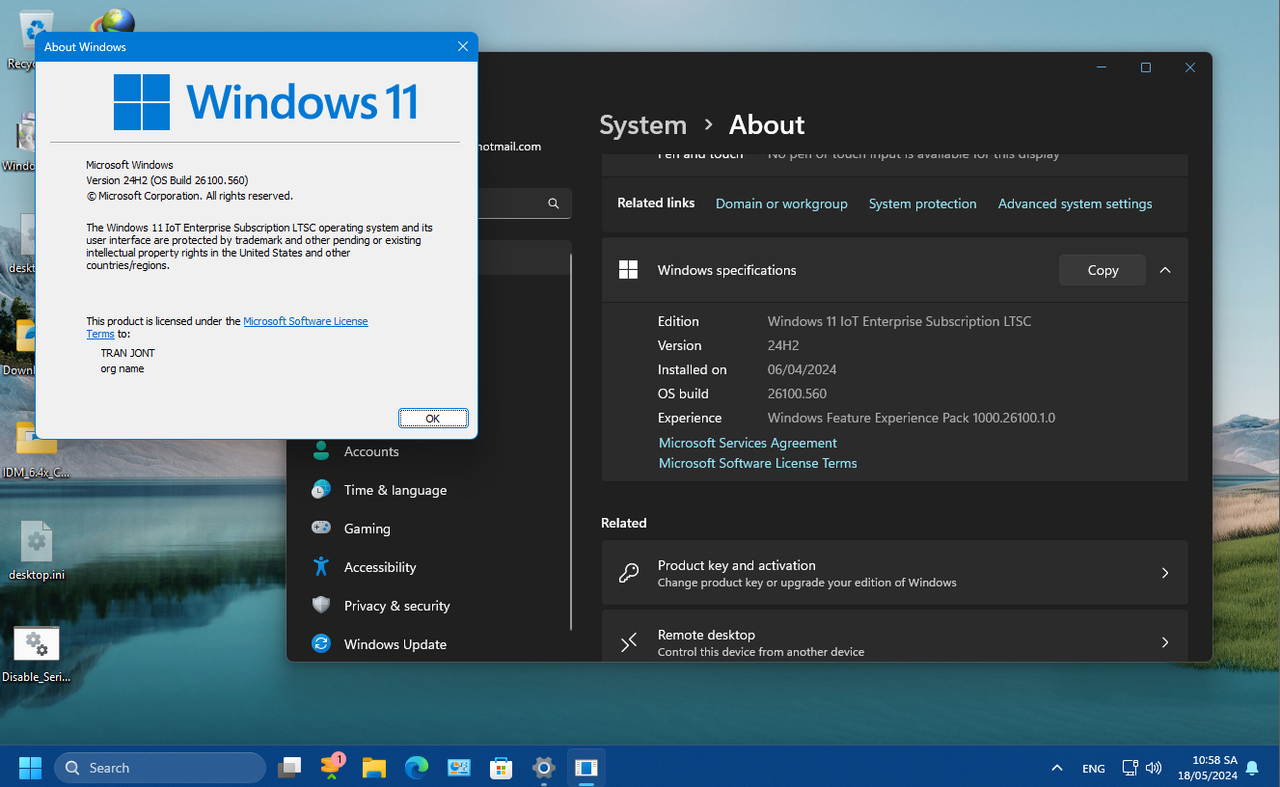Open the volume tray icon

[x=1153, y=768]
